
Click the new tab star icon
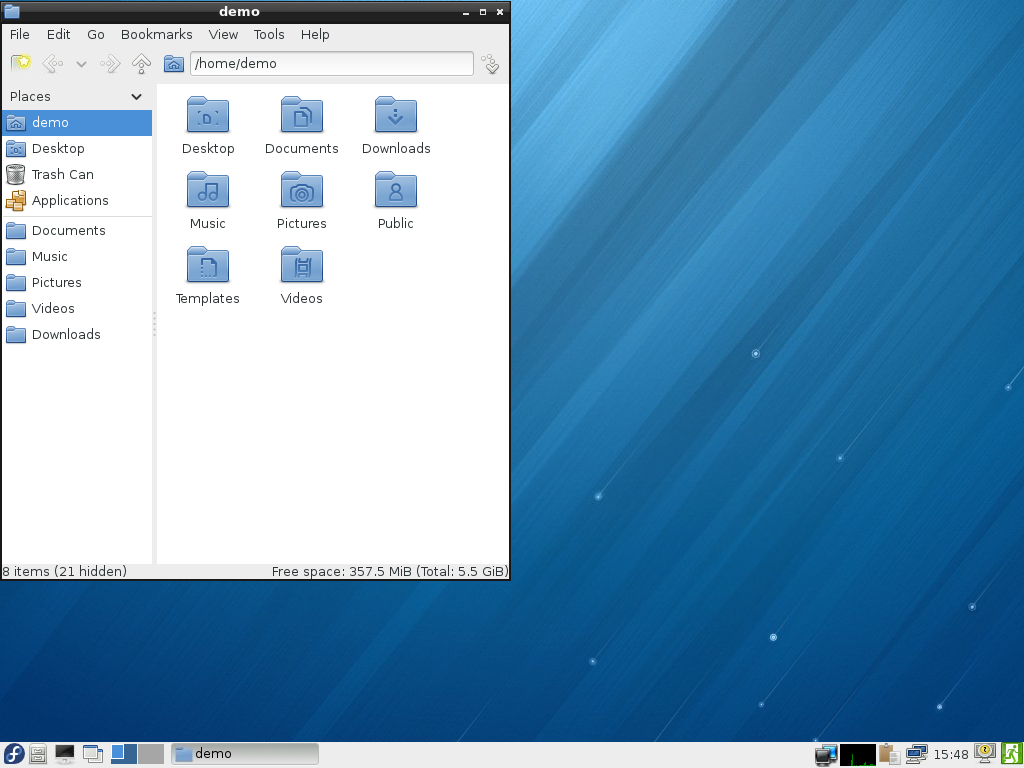[x=21, y=63]
